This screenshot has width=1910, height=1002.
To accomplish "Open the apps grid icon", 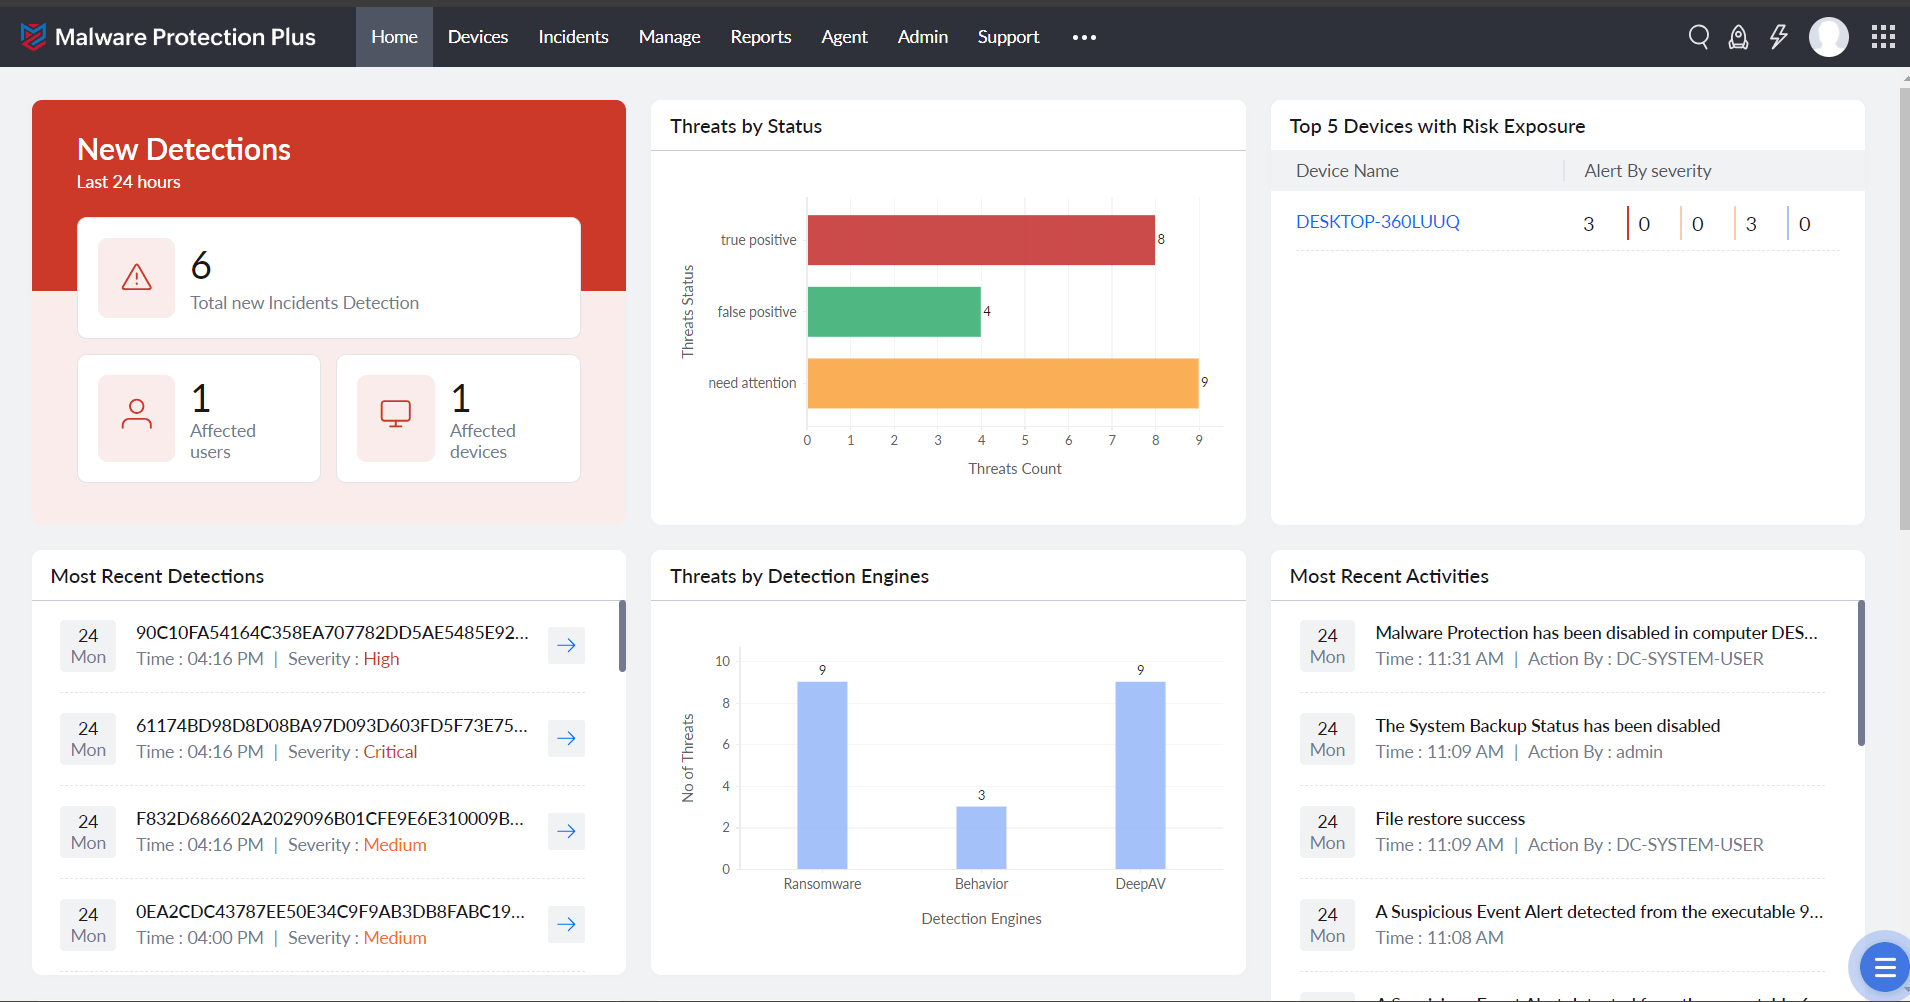I will click(x=1884, y=36).
